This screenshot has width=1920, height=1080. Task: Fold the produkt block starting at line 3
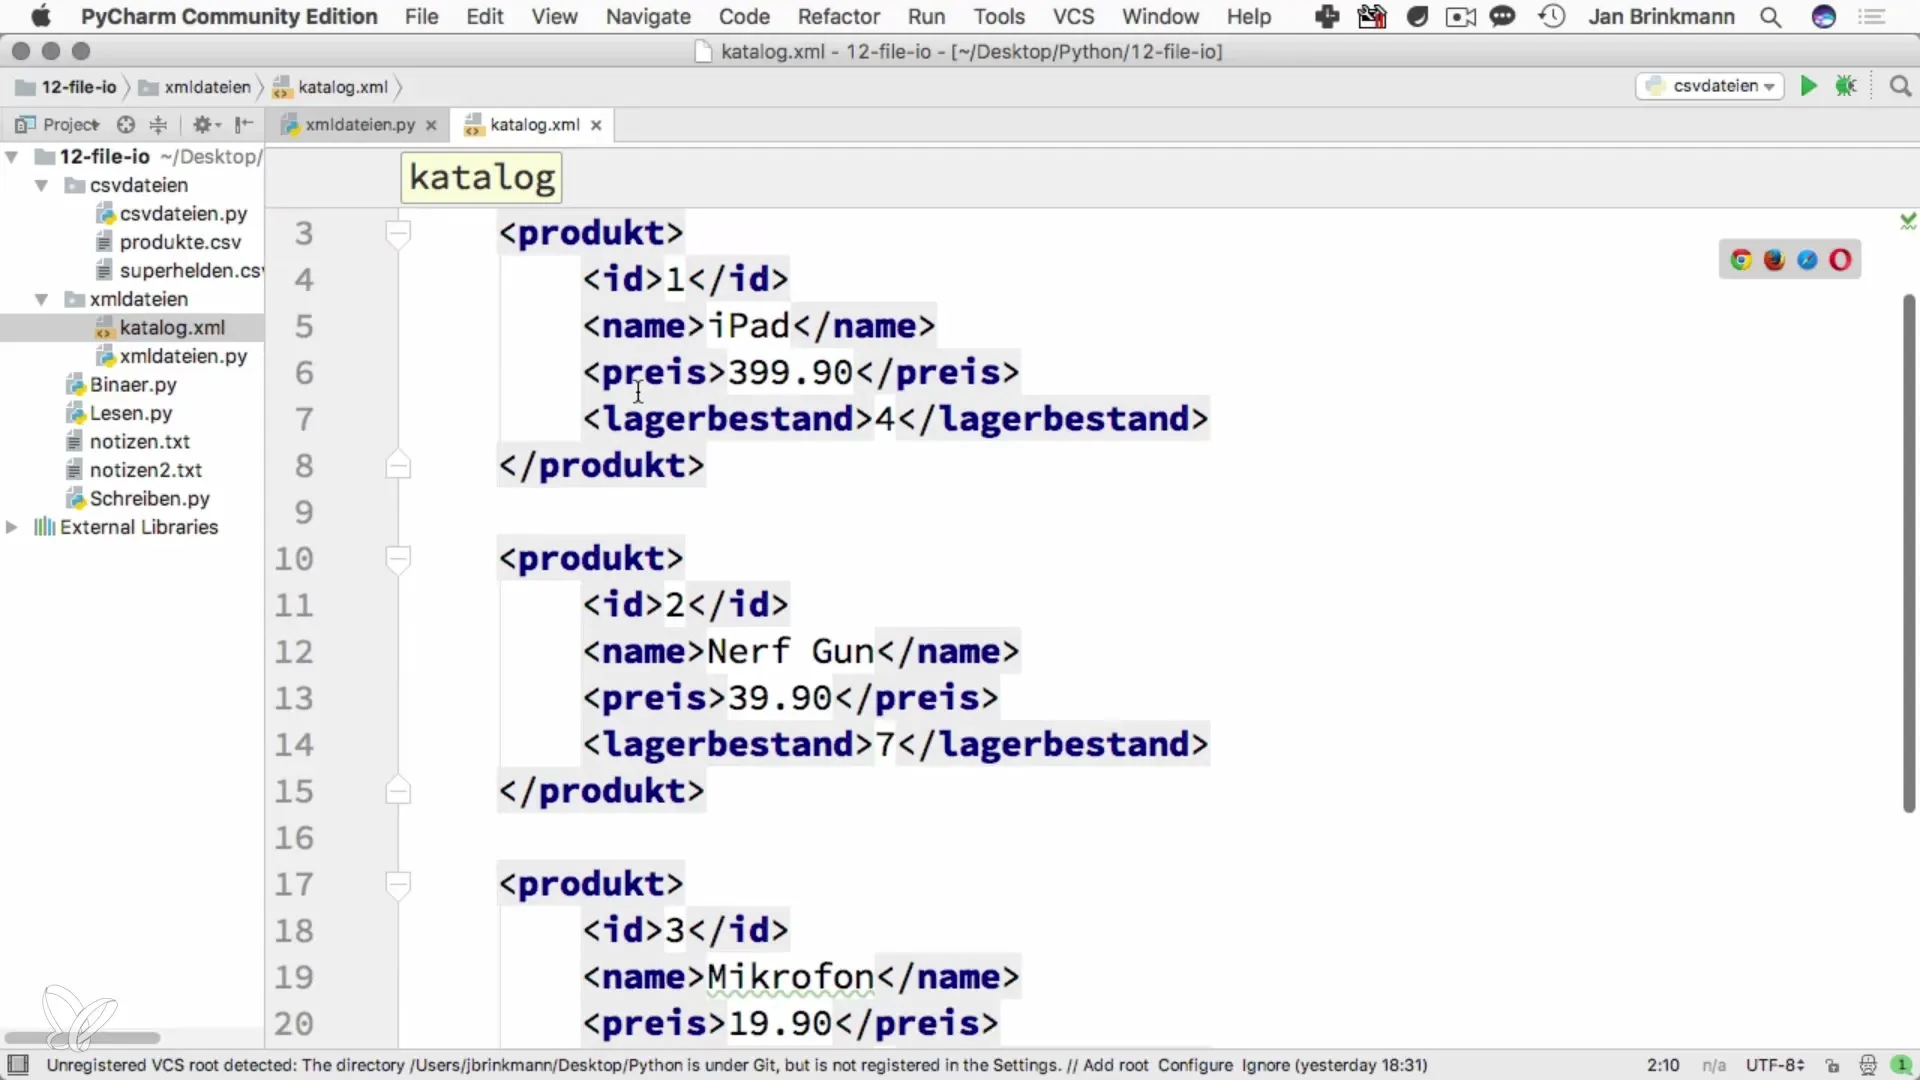coord(398,234)
